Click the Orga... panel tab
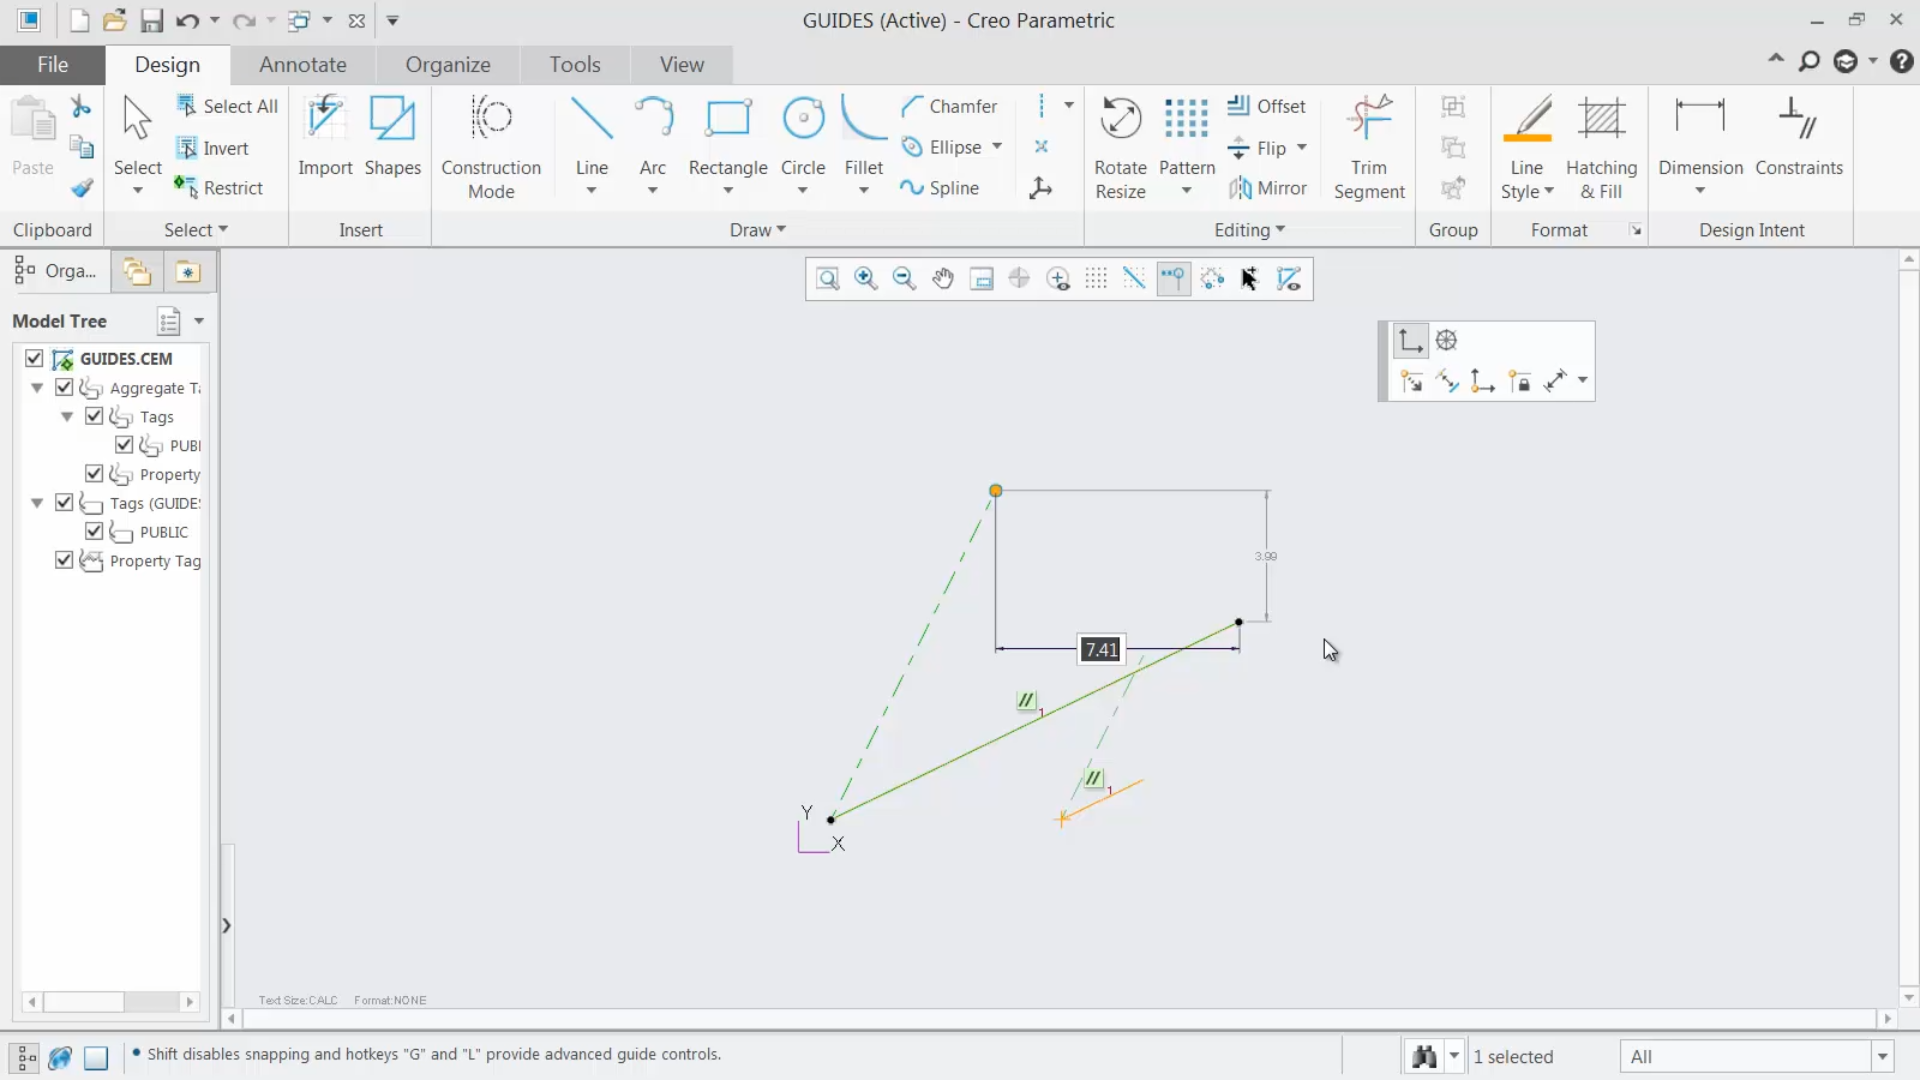Screen dimensions: 1920x1080 [56, 271]
